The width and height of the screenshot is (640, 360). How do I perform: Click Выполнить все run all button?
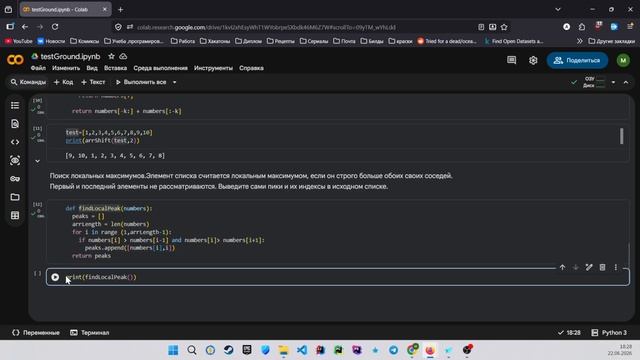[x=141, y=82]
